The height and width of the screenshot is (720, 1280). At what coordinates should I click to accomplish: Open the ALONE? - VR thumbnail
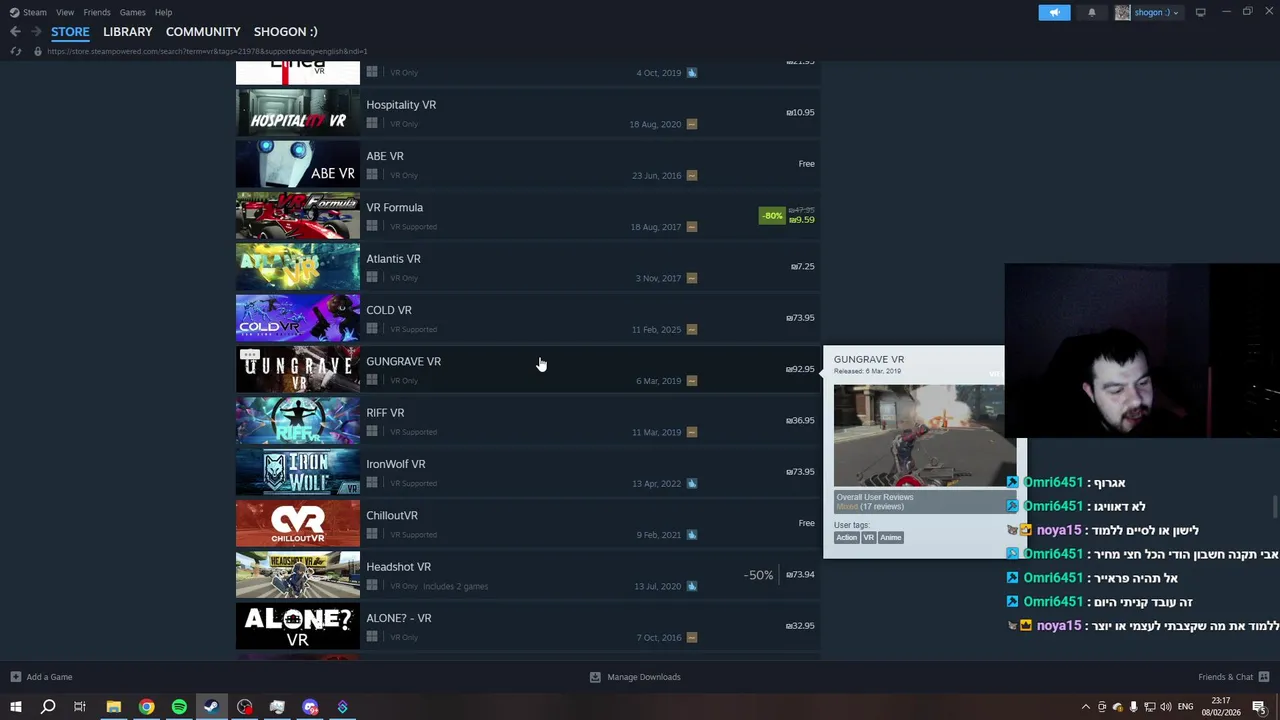[x=297, y=626]
